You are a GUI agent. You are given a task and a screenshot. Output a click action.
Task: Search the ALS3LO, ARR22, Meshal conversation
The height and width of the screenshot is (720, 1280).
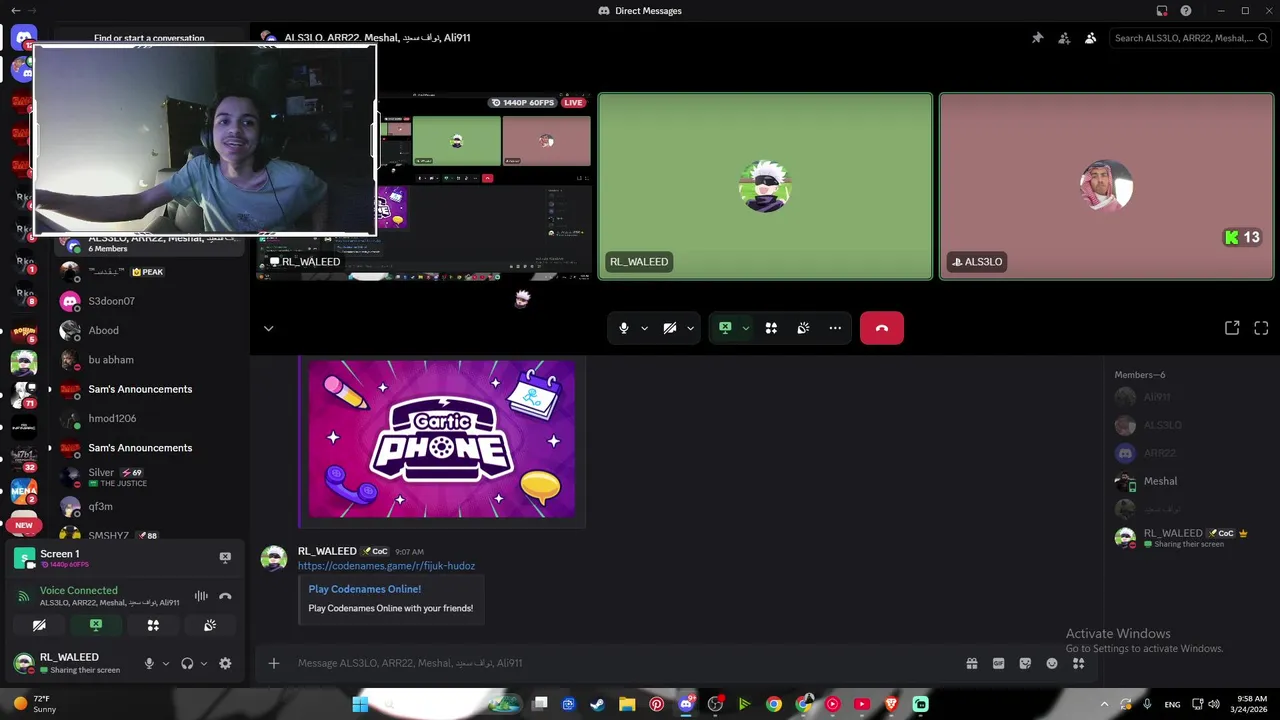1190,38
